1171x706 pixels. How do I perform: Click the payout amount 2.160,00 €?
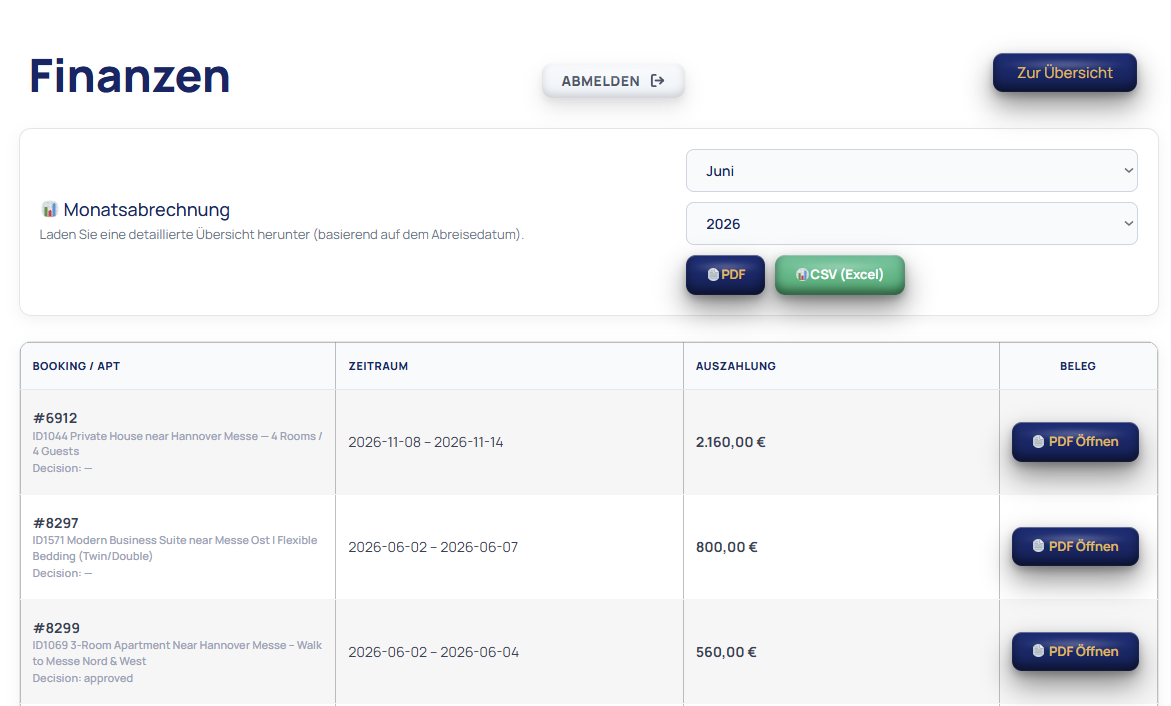coord(730,442)
